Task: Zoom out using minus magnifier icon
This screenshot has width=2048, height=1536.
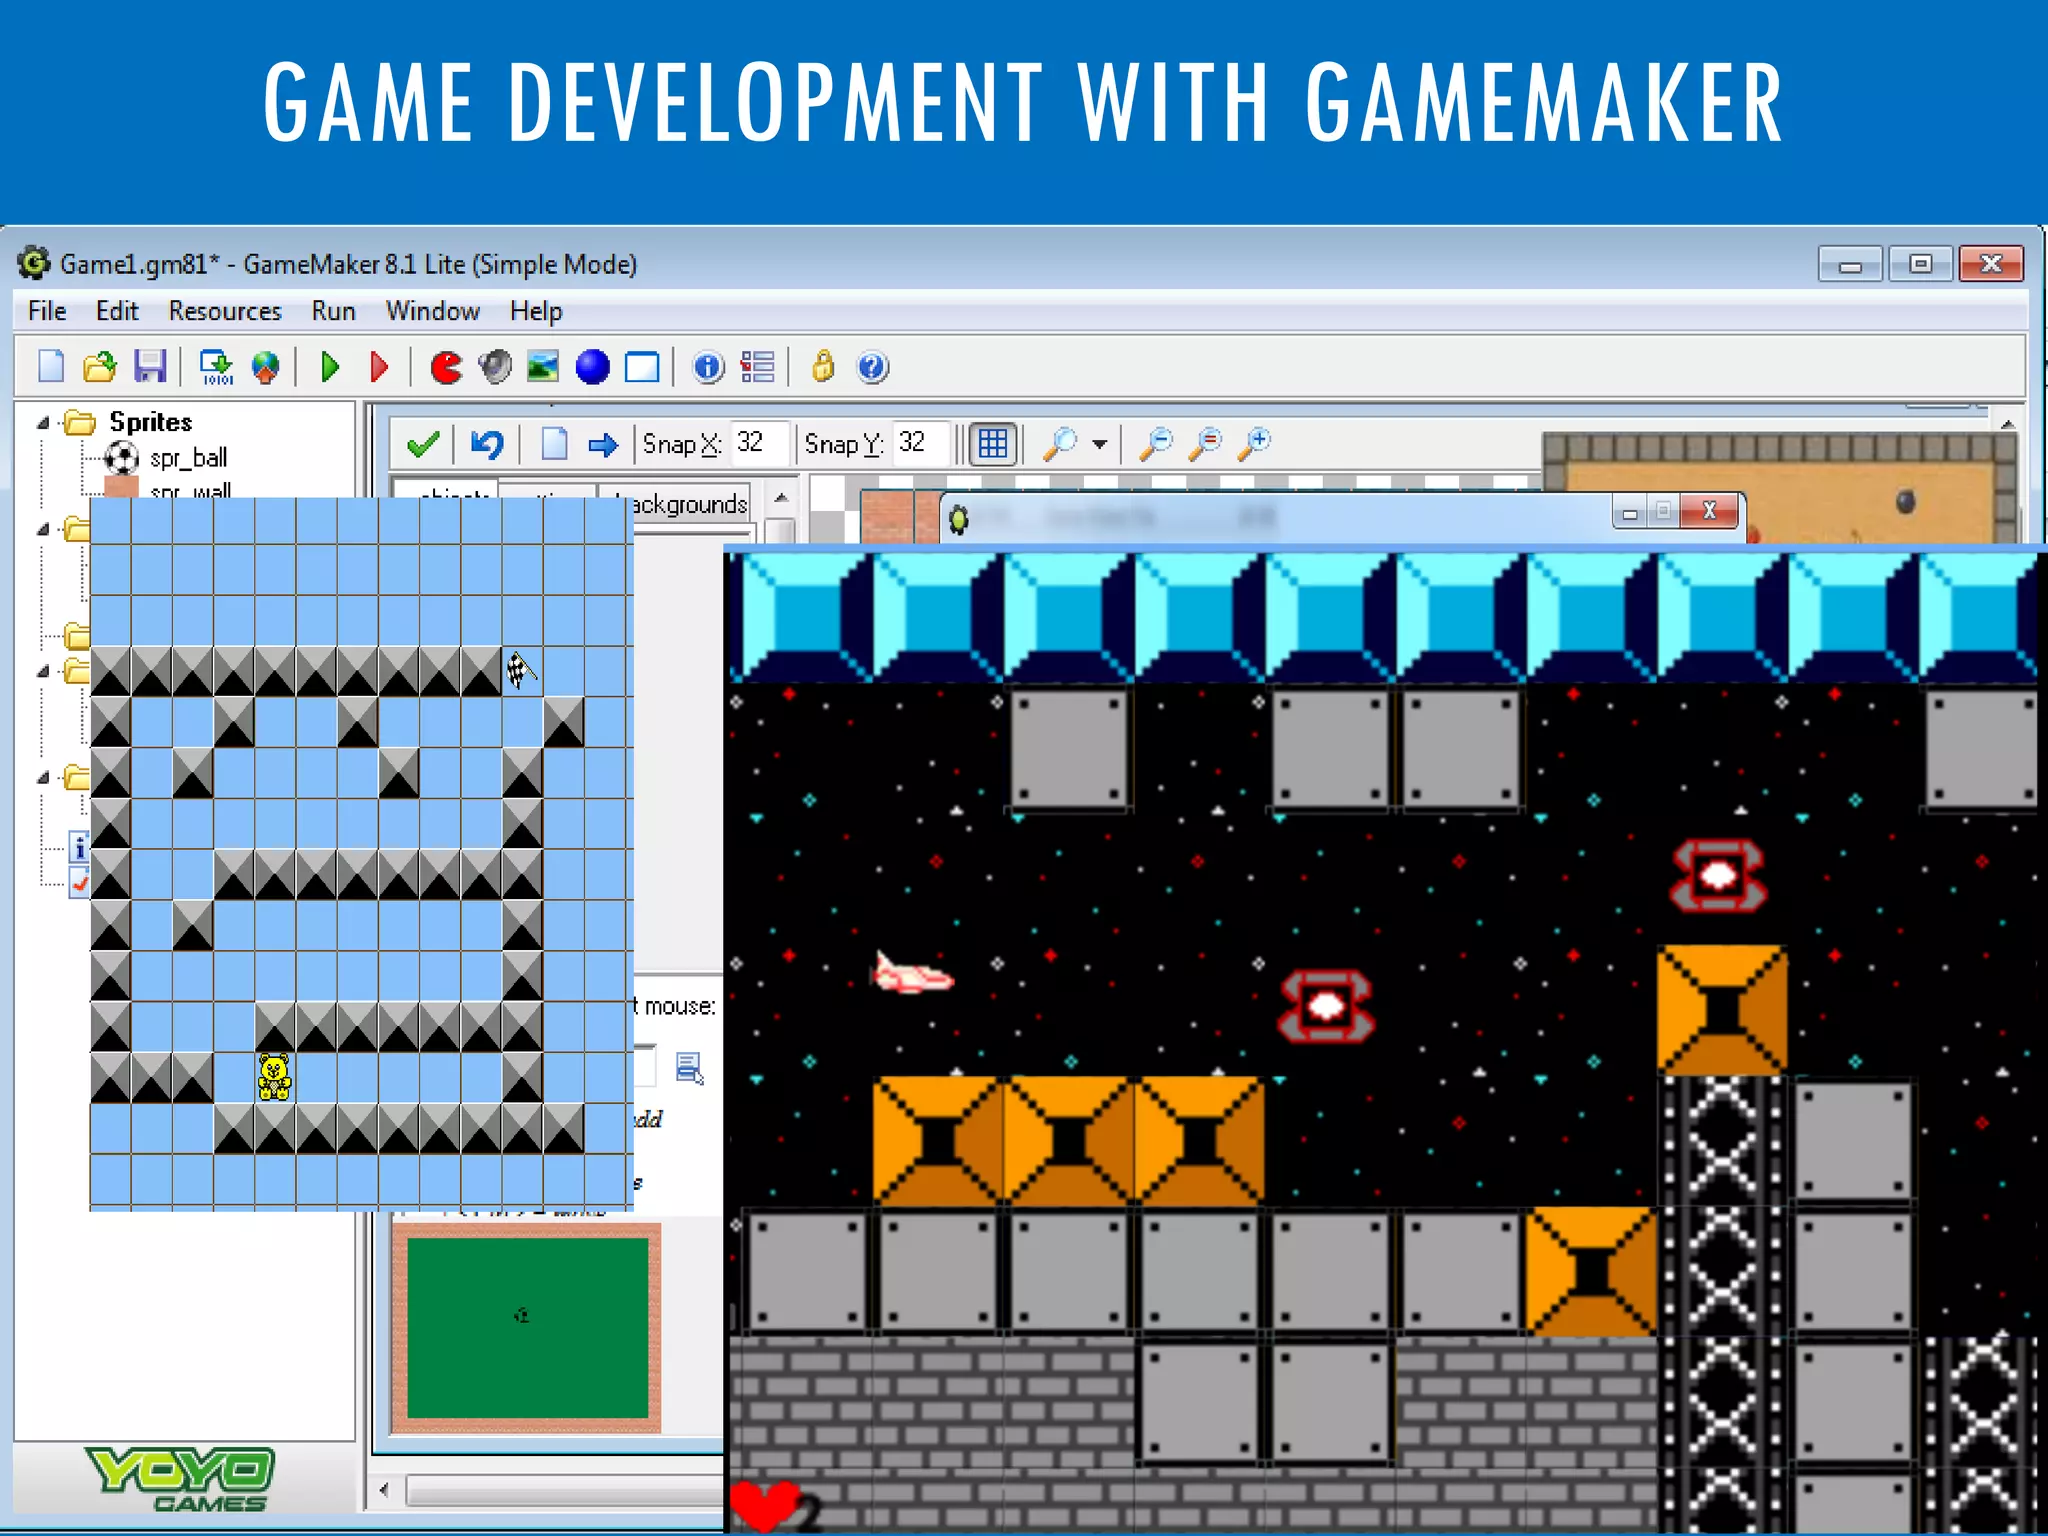Action: pyautogui.click(x=1157, y=443)
